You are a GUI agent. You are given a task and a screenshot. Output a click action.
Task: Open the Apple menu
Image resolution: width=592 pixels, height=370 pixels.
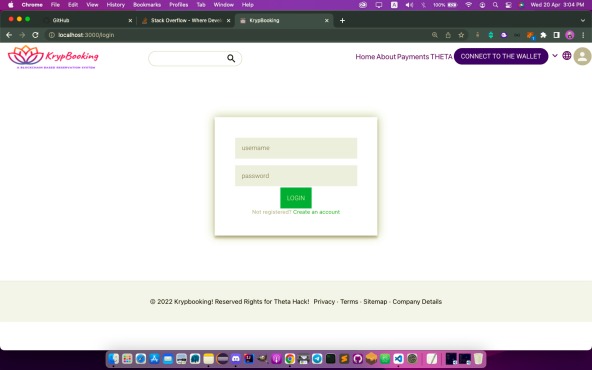click(11, 5)
